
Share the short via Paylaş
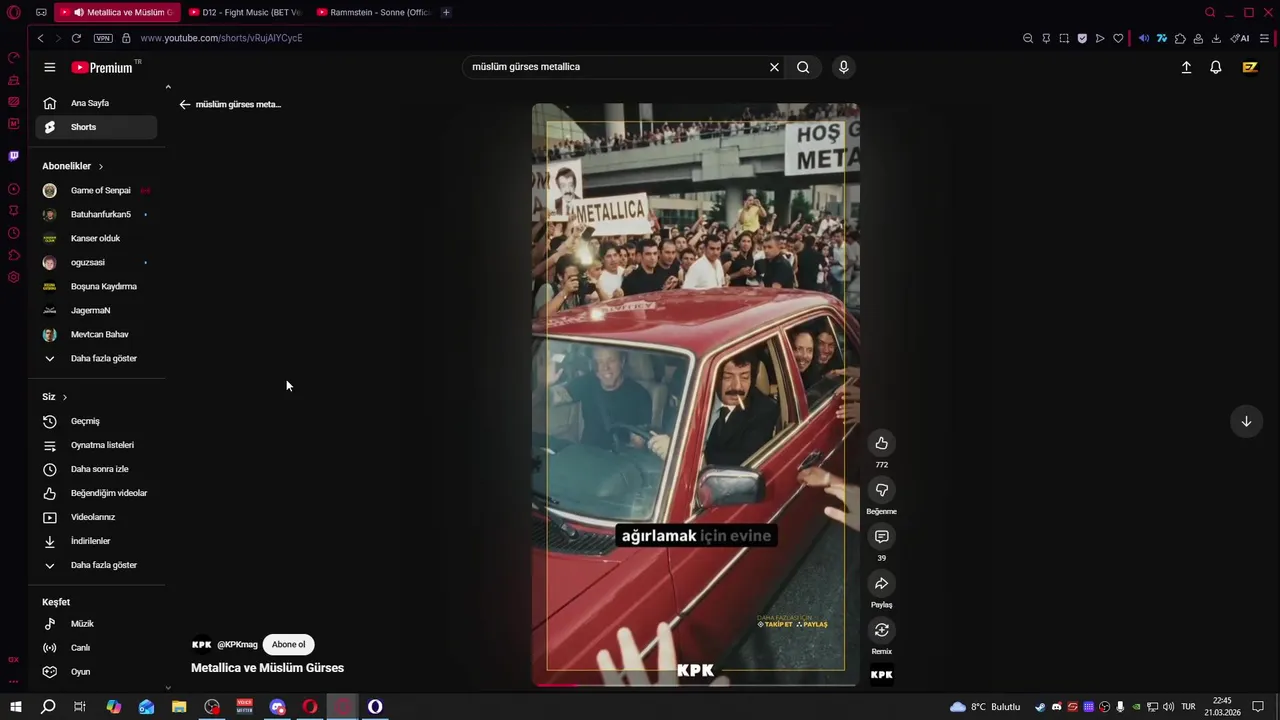[881, 583]
